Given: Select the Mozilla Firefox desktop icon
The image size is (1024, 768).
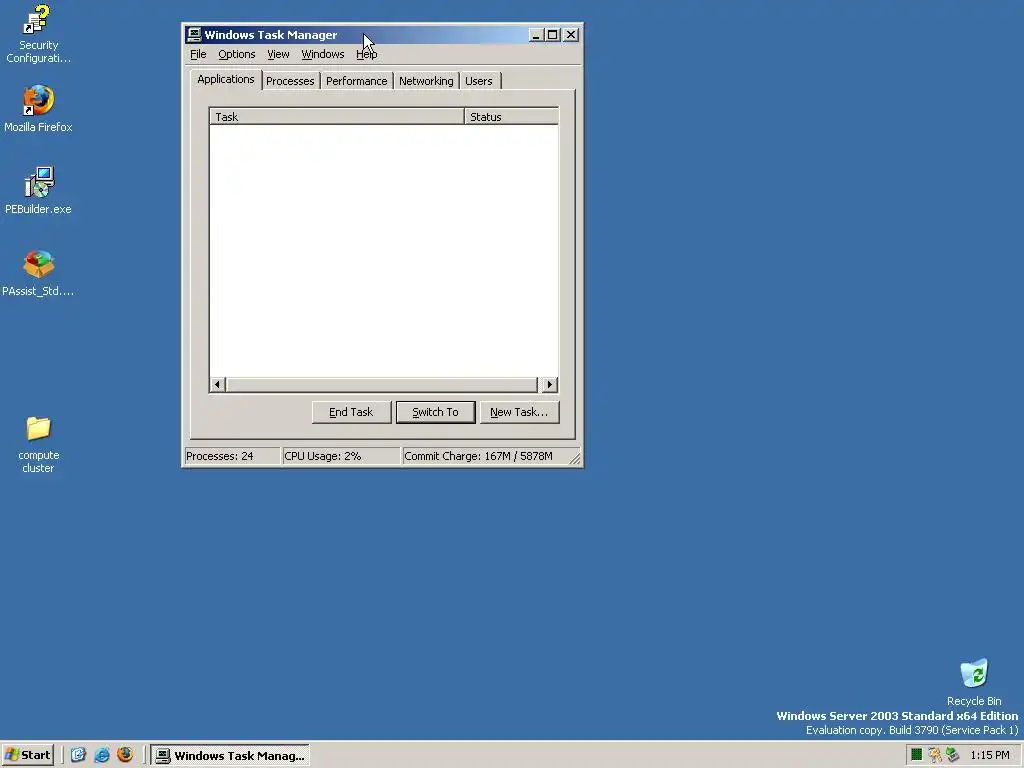Looking at the screenshot, I should [38, 108].
